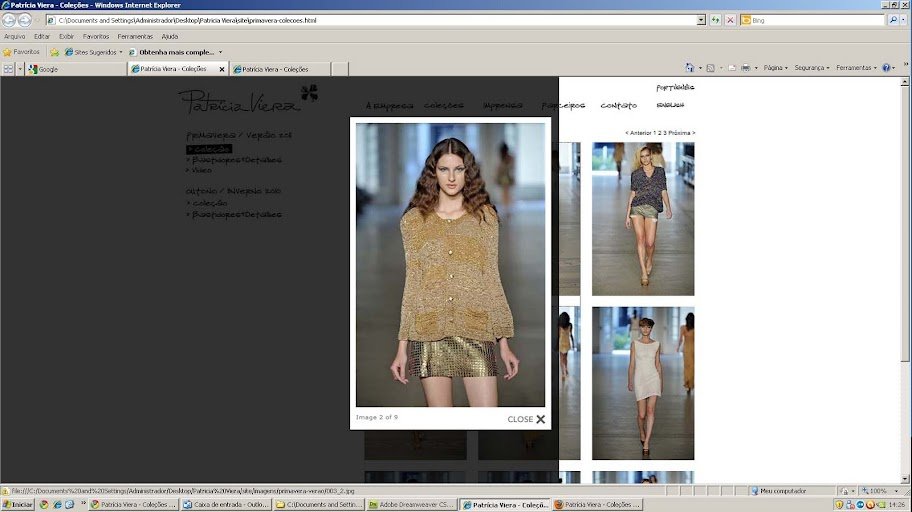Click the enlarged golden cardigan lightbox image

click(450, 265)
